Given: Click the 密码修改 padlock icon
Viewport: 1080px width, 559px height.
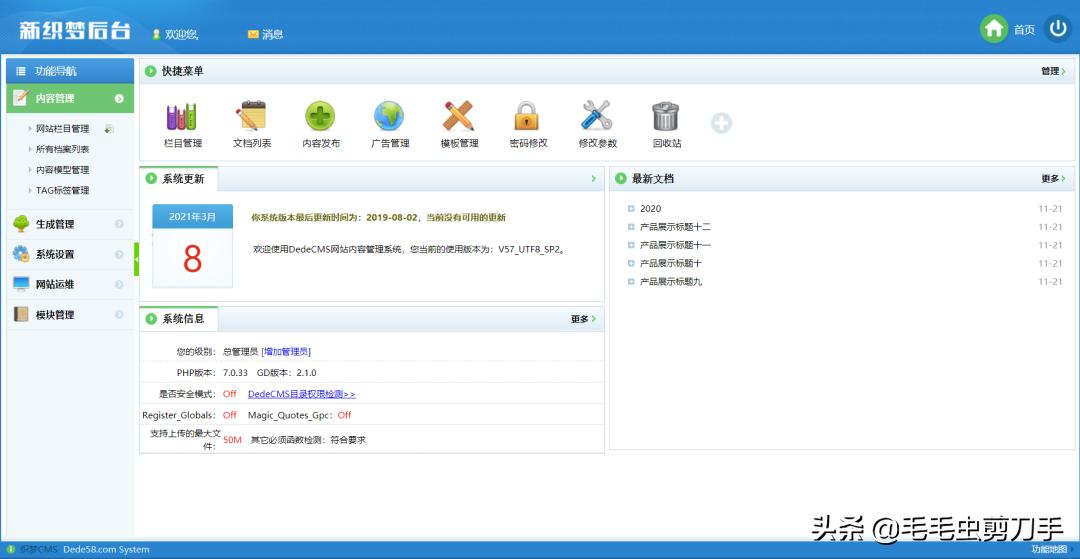Looking at the screenshot, I should (x=527, y=118).
